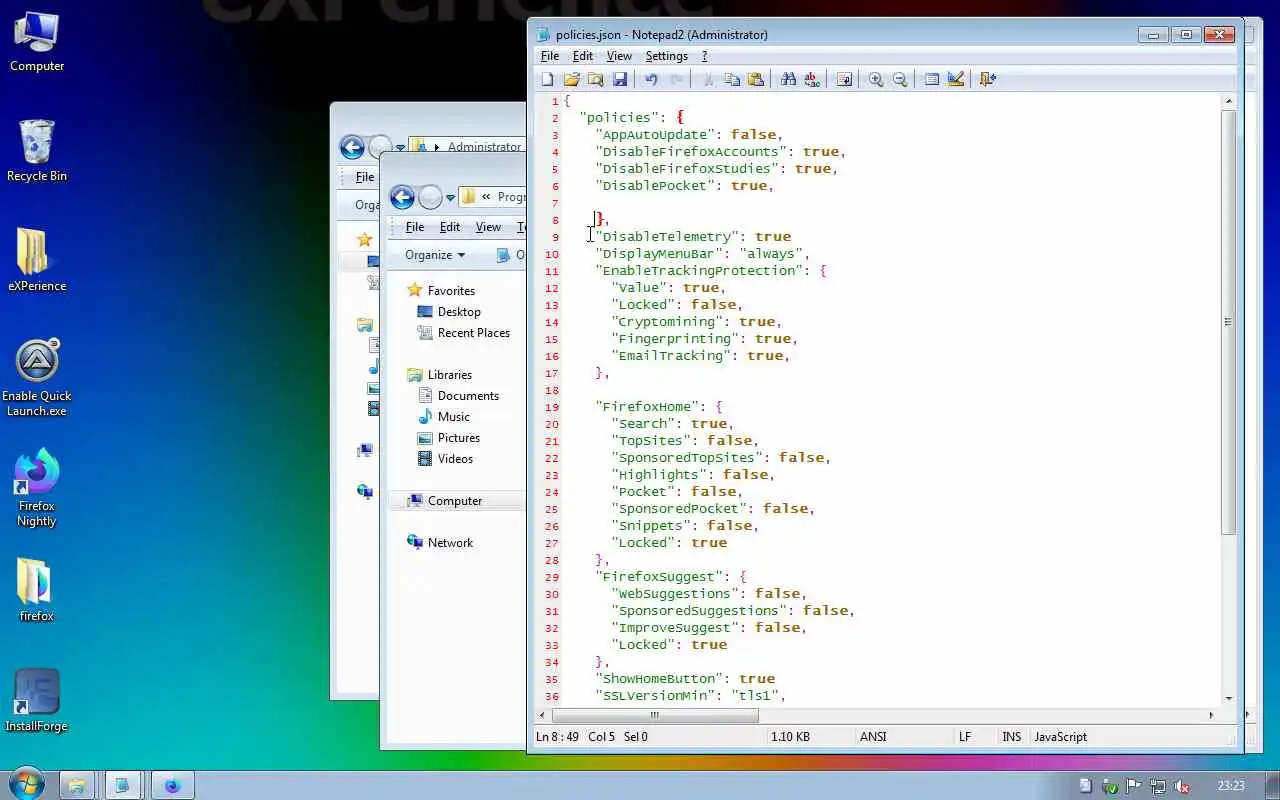Select the Computer desktop icon

click(x=37, y=42)
